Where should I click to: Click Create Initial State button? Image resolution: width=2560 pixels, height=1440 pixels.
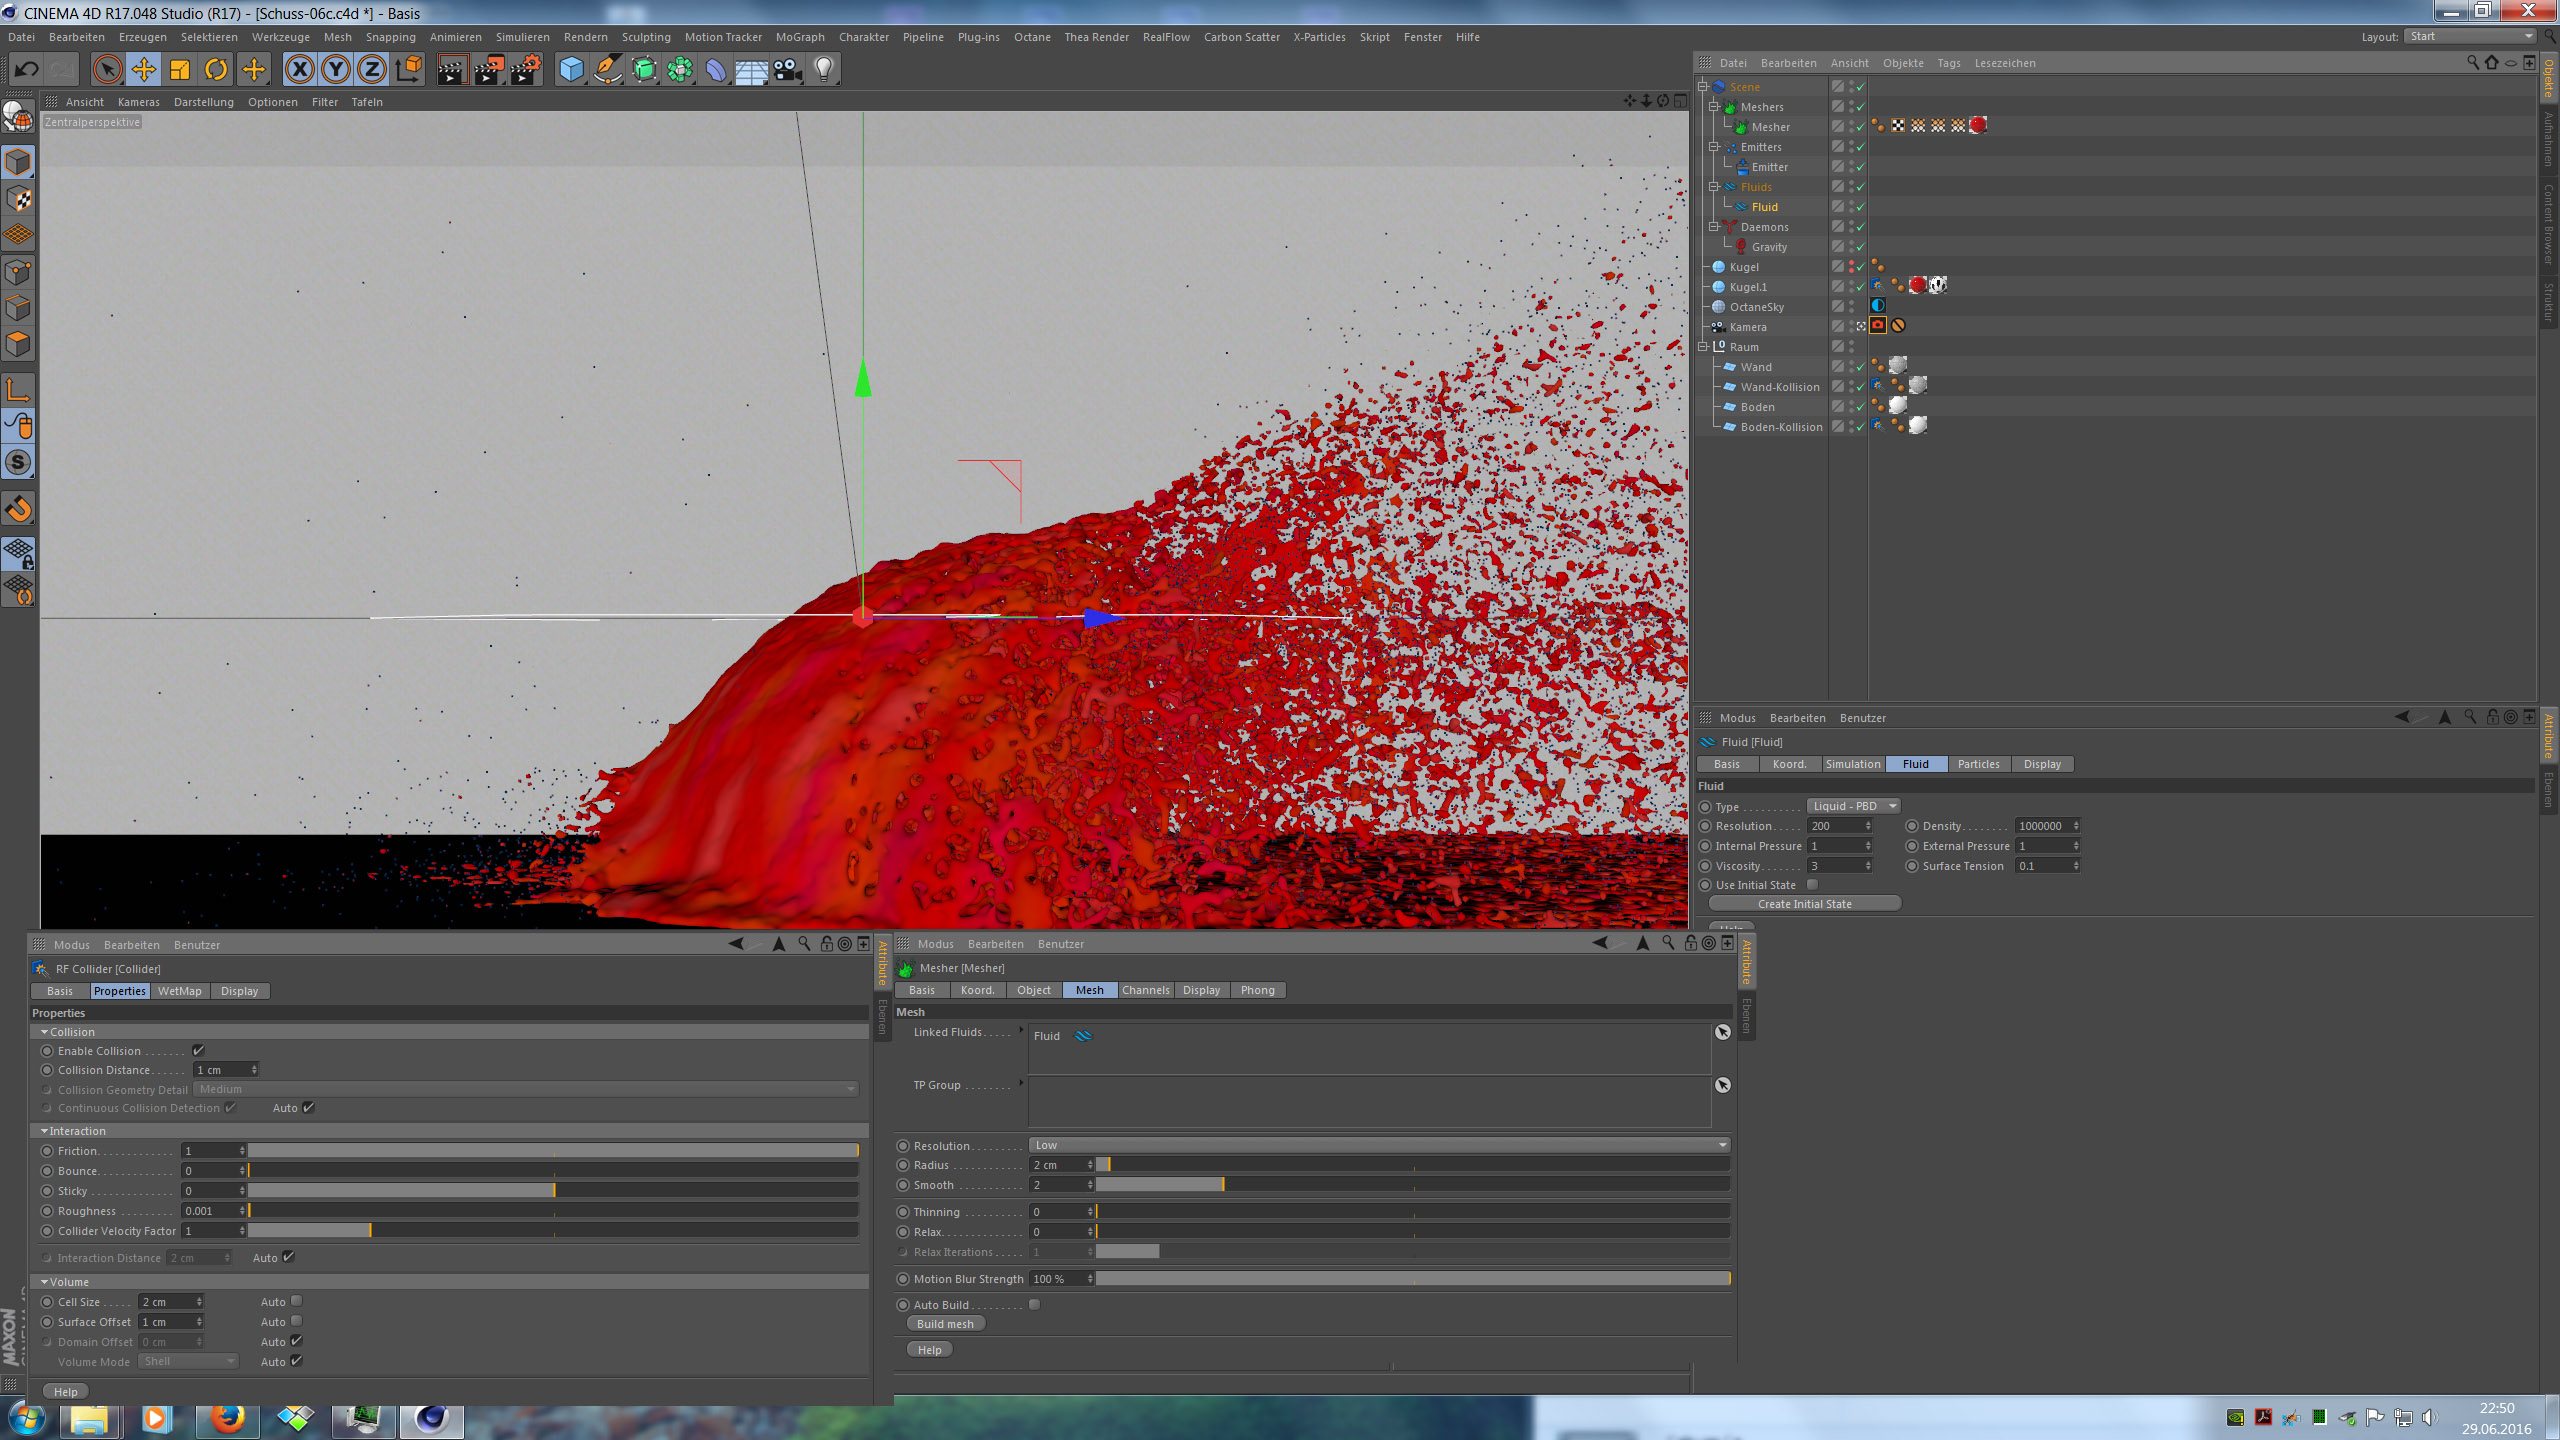(1804, 904)
